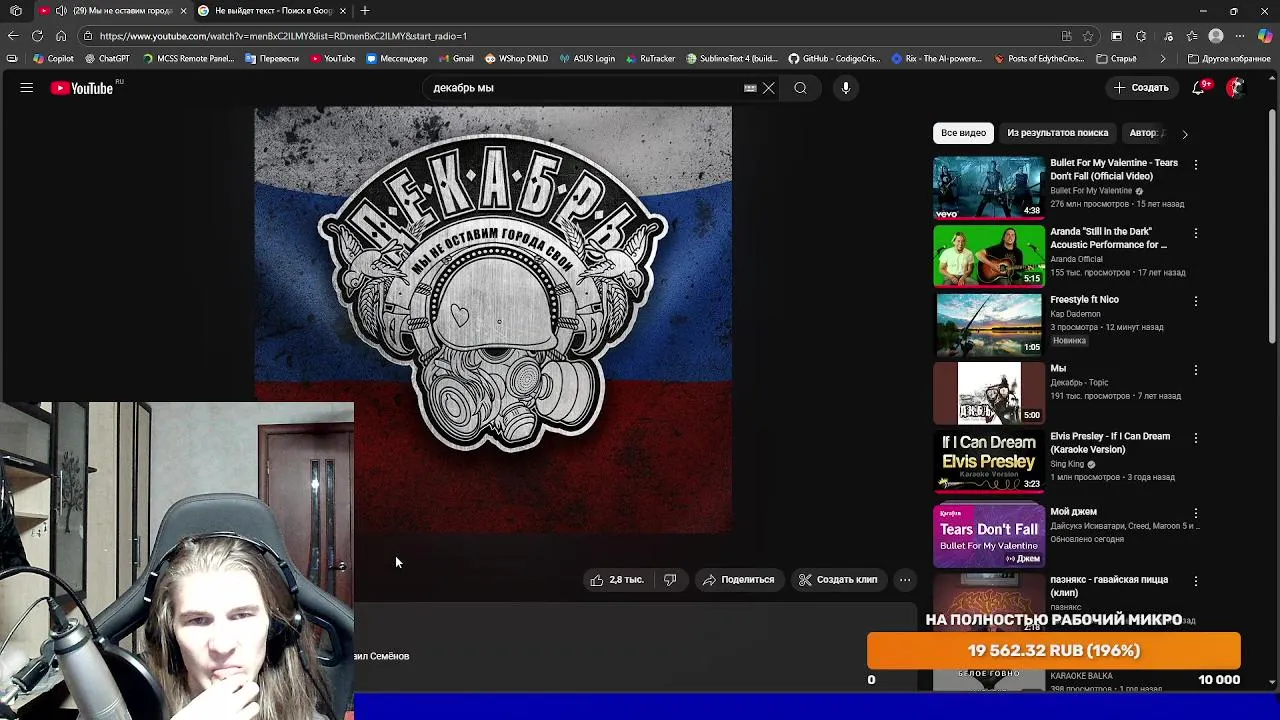Viewport: 1280px width, 720px height.
Task: Open options for the паэнякс гавайская пицца video
Action: pos(1196,581)
